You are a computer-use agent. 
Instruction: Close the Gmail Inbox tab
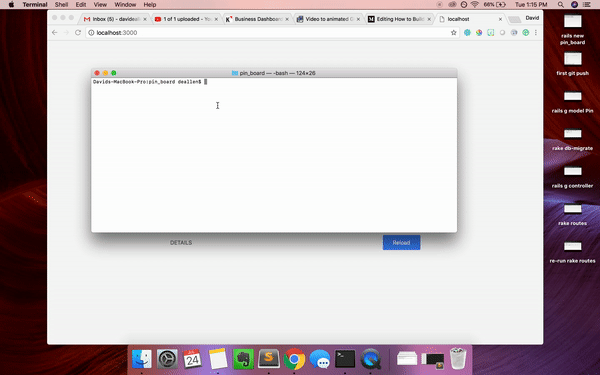click(145, 19)
